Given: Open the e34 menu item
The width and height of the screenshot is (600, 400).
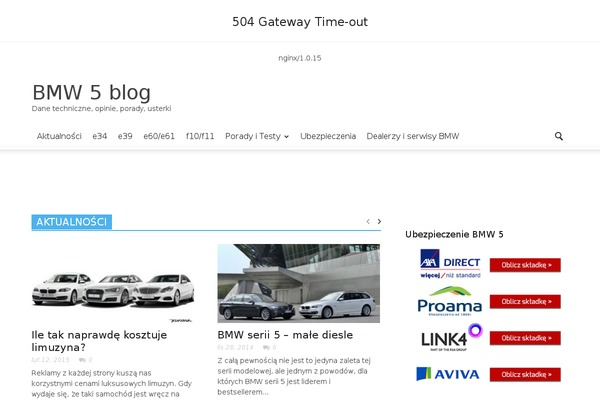Looking at the screenshot, I should click(99, 136).
